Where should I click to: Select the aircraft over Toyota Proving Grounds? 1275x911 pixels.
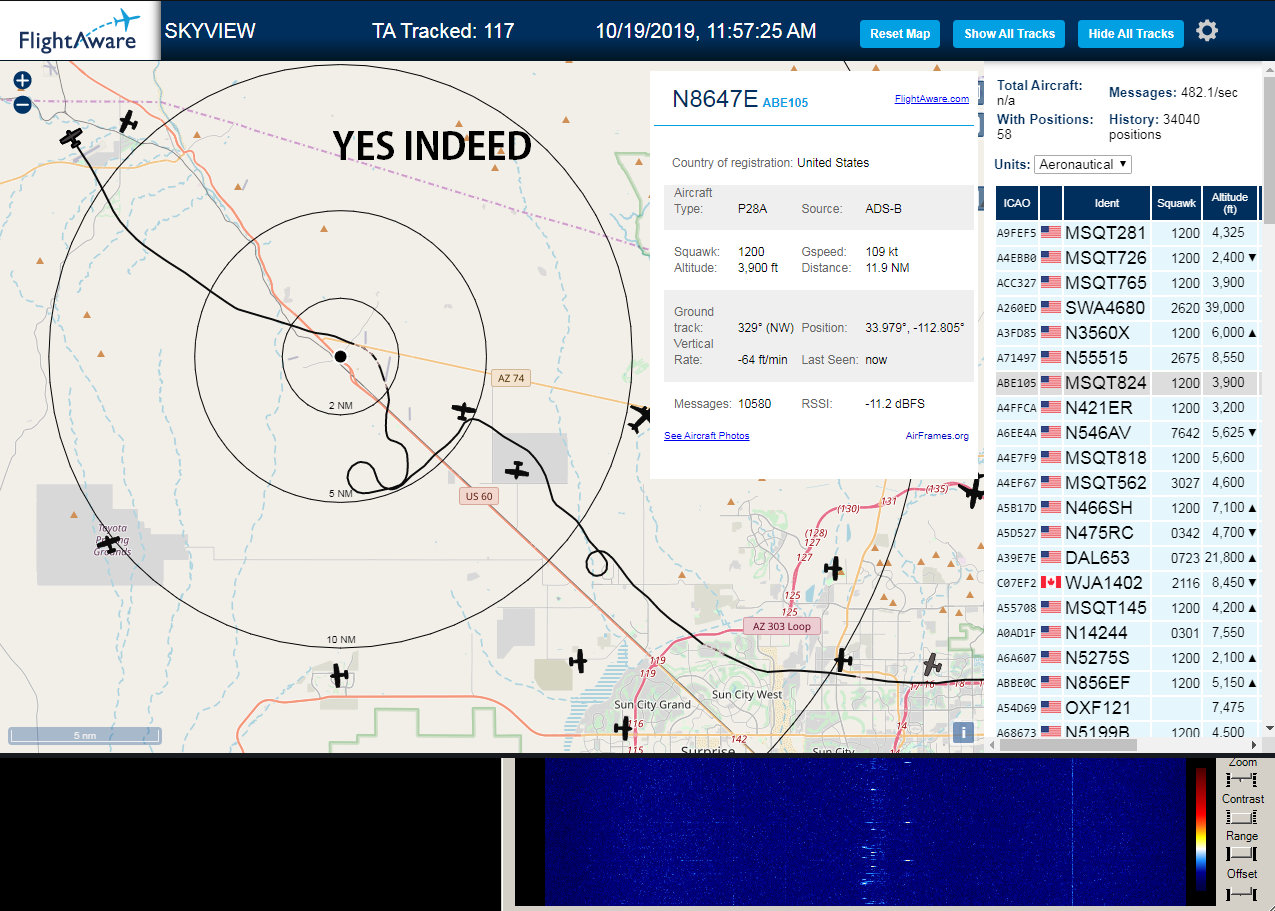pyautogui.click(x=109, y=543)
